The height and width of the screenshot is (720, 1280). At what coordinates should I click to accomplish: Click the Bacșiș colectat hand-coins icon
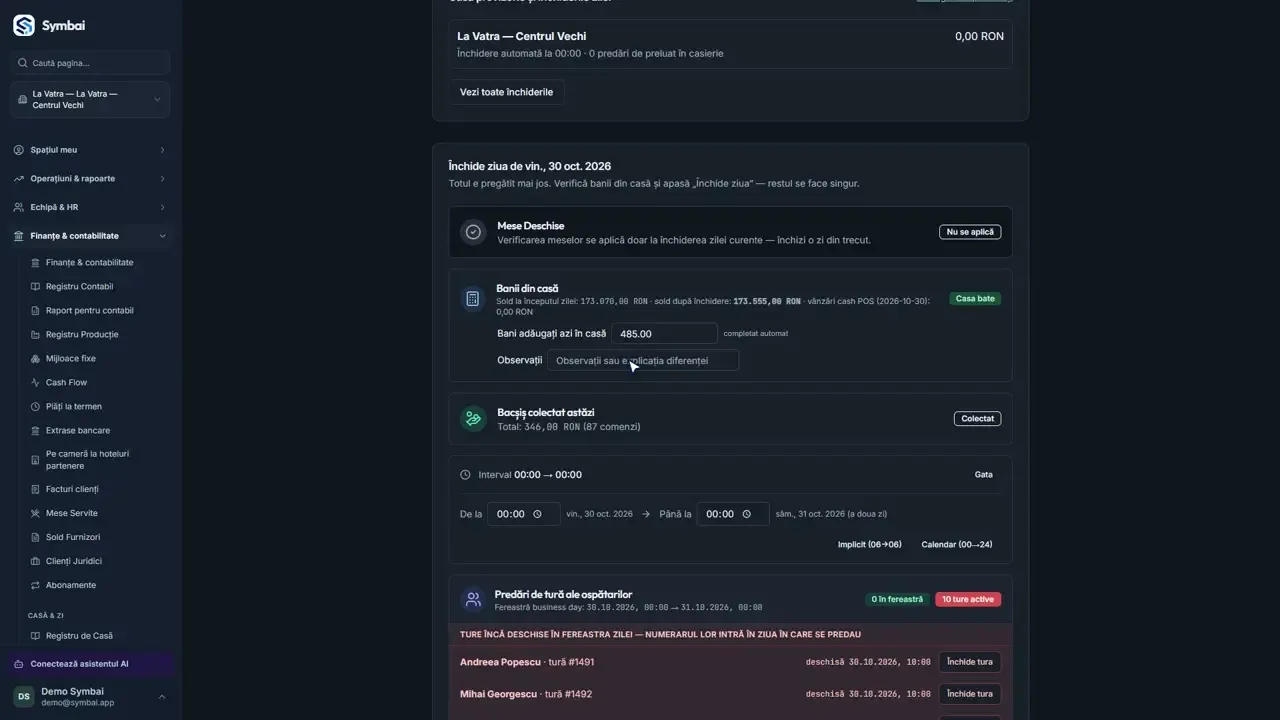tap(473, 419)
